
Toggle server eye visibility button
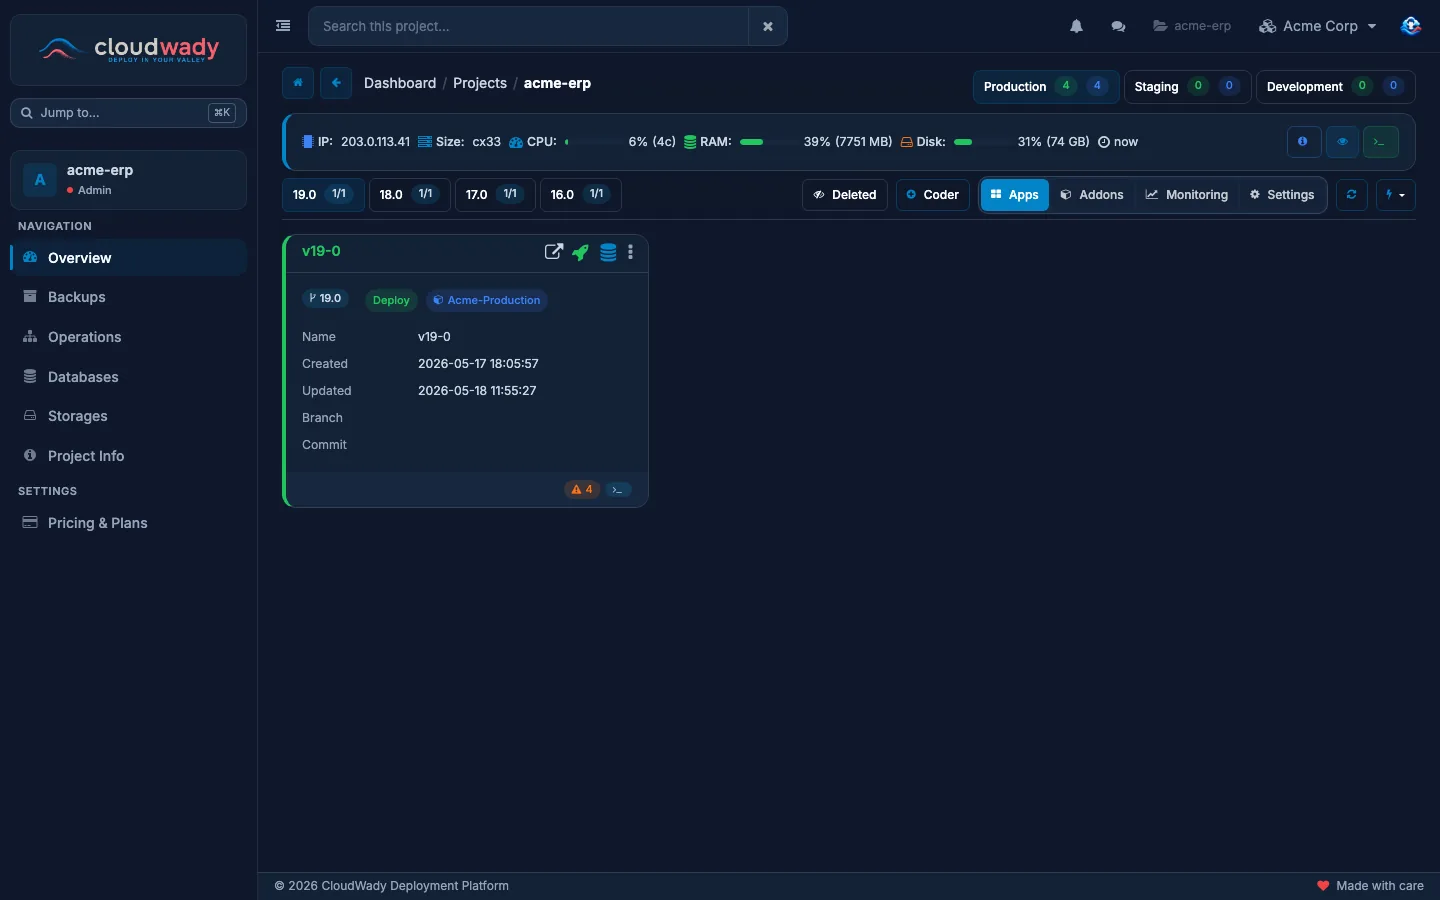(1342, 142)
